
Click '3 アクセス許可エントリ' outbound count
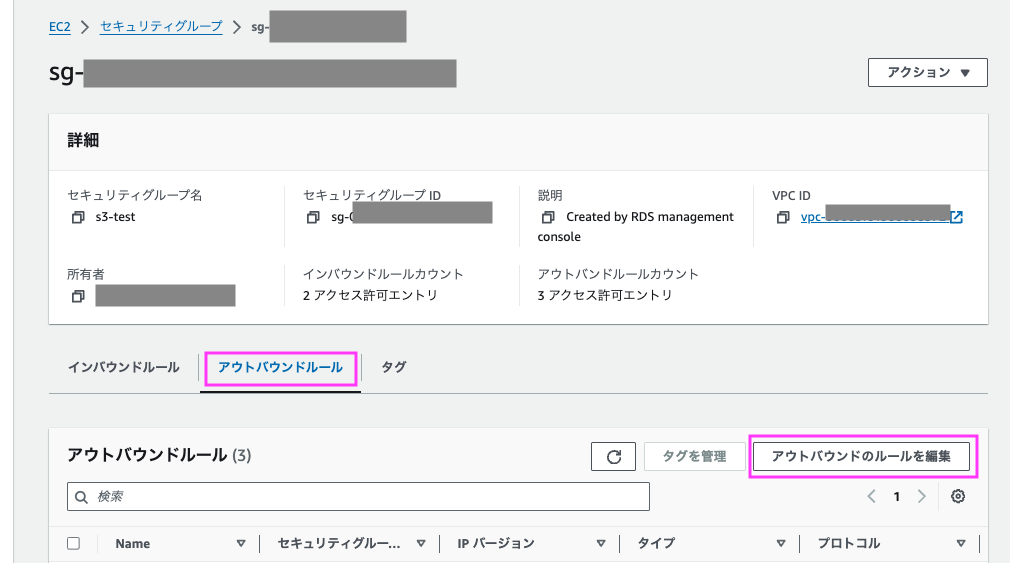[605, 295]
